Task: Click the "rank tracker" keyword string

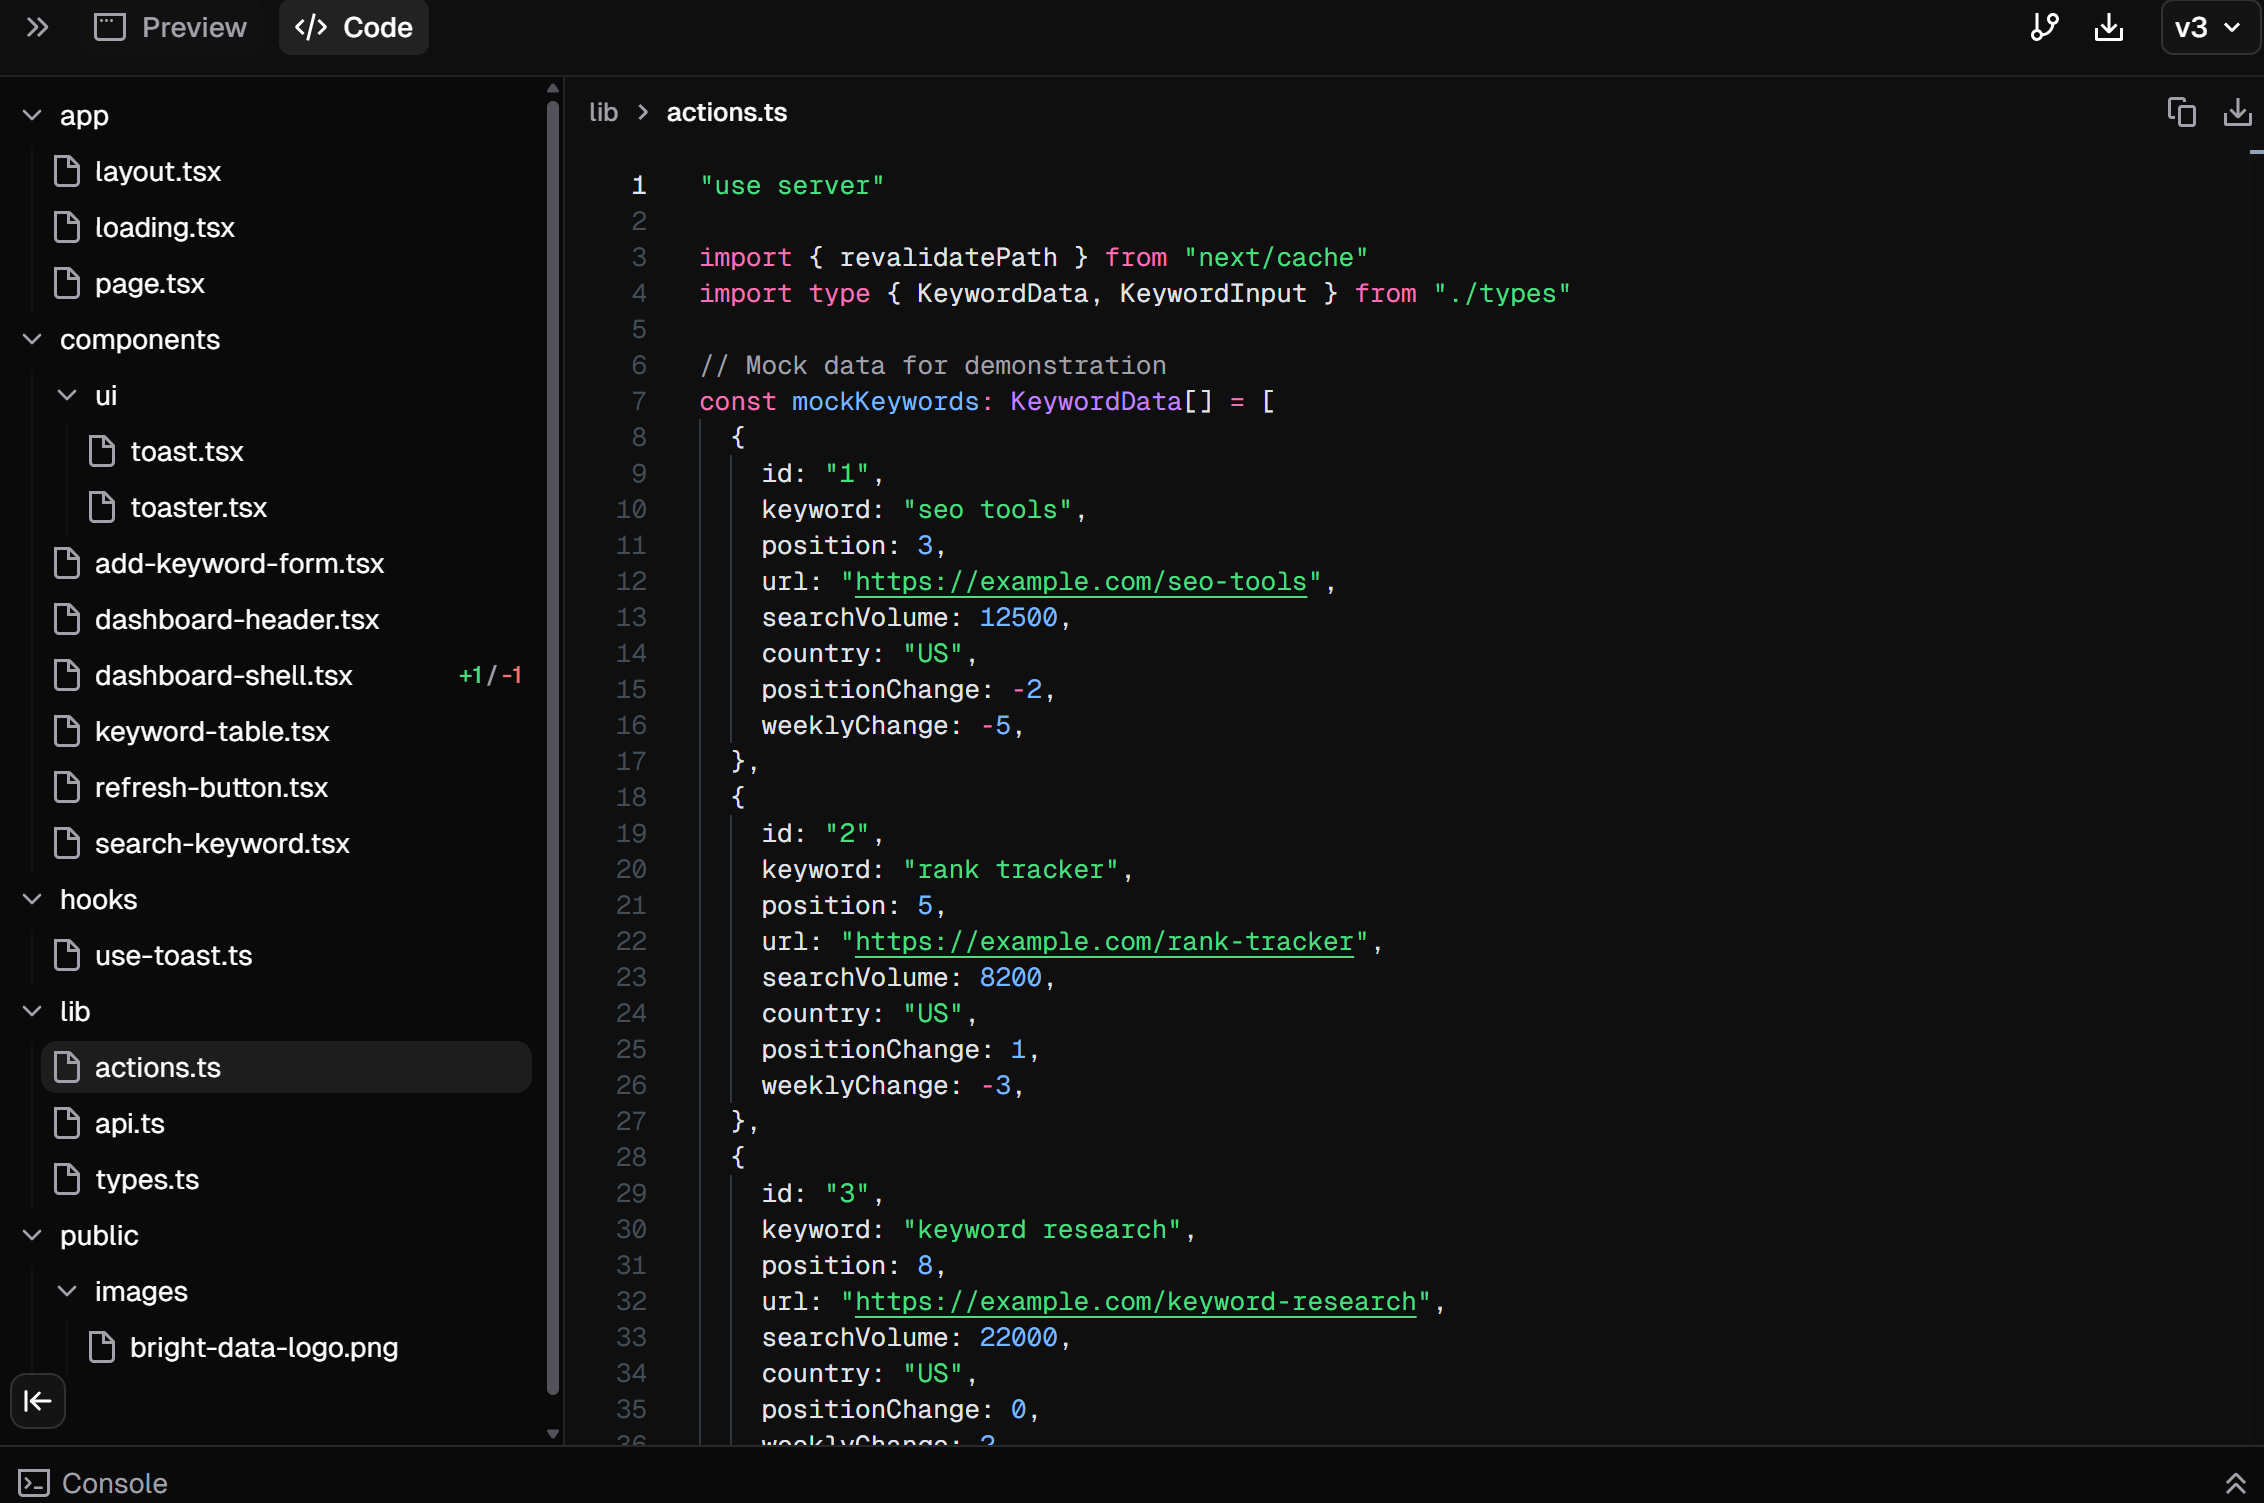Action: pos(1011,869)
